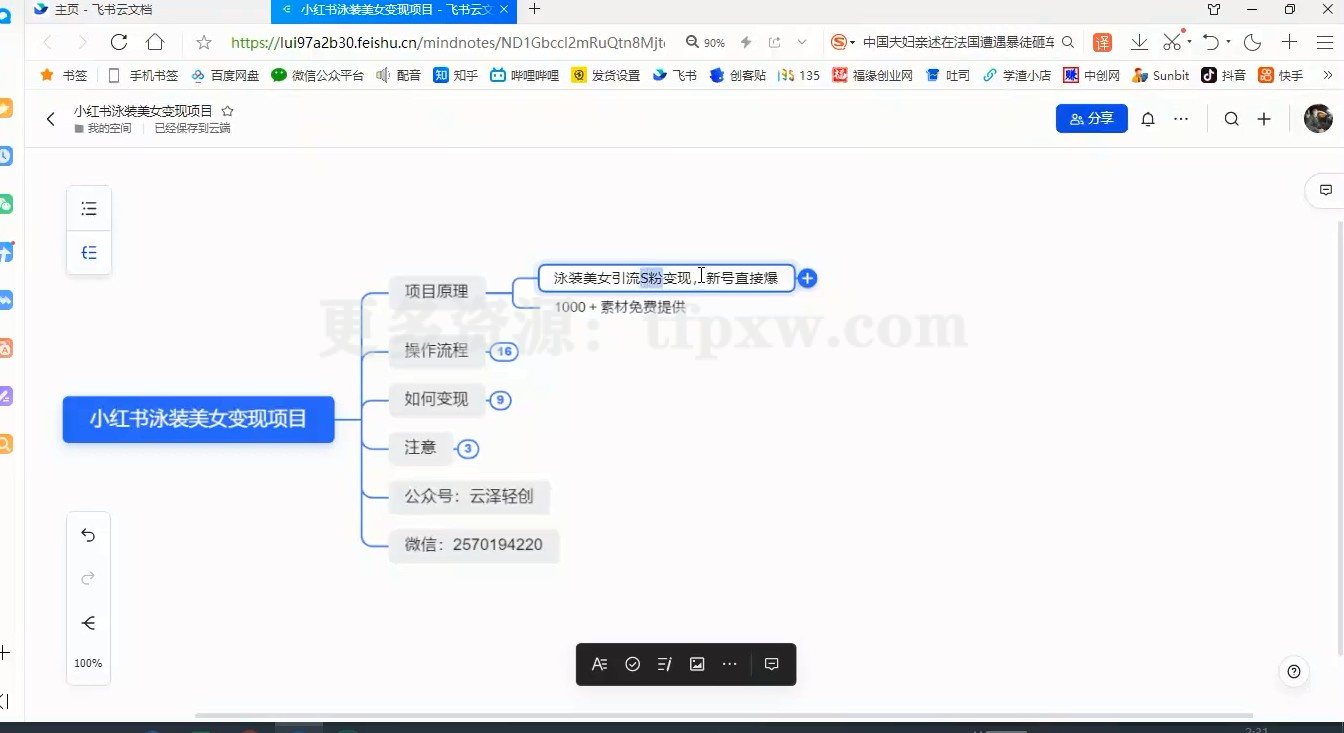
Task: Toggle favorite star next to document title
Action: pyautogui.click(x=228, y=111)
